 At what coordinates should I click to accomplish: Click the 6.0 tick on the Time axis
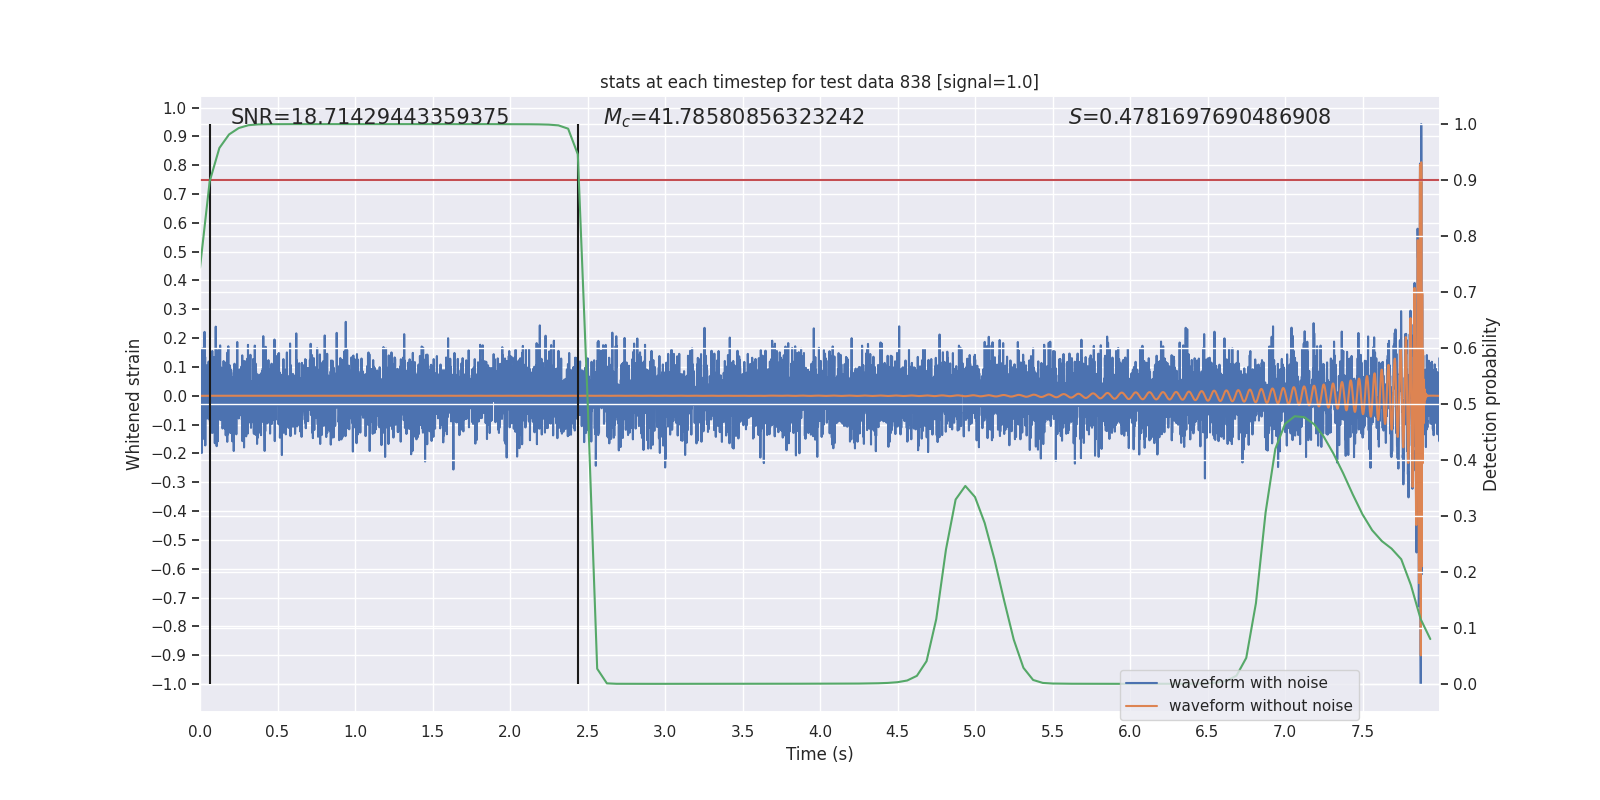coord(1130,731)
